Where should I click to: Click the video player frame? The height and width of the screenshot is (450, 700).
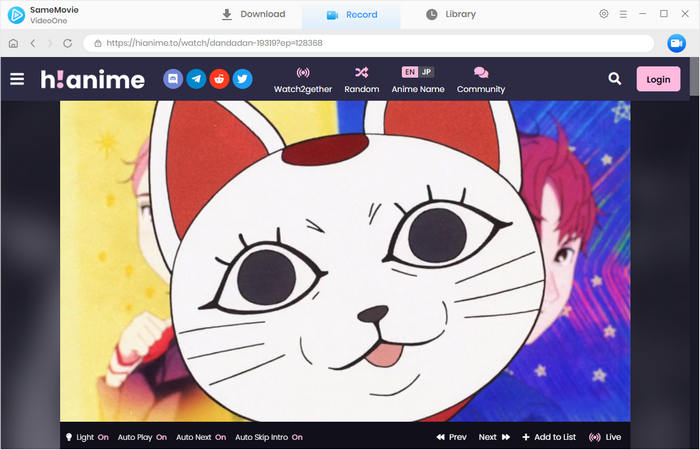[345, 261]
